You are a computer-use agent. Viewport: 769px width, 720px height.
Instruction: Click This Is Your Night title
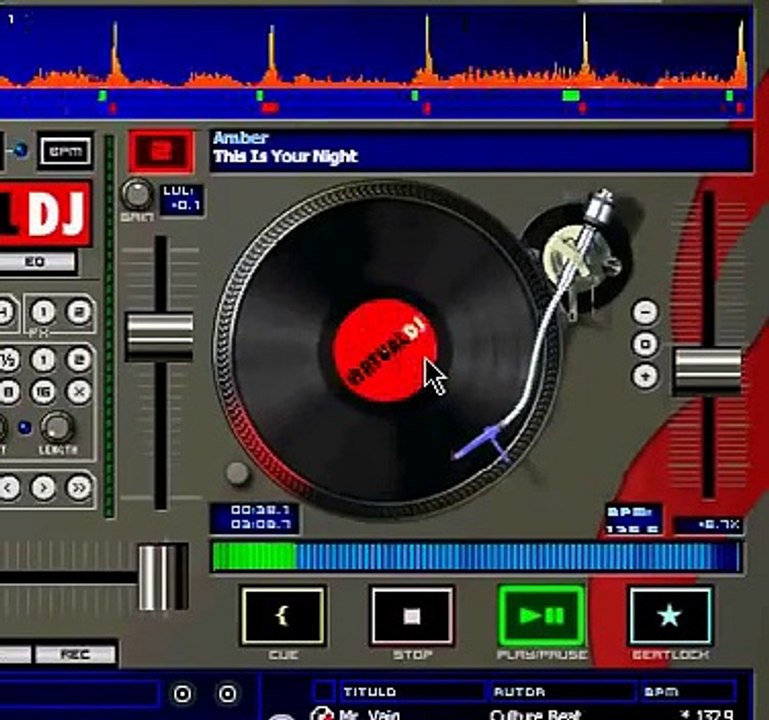(x=285, y=156)
